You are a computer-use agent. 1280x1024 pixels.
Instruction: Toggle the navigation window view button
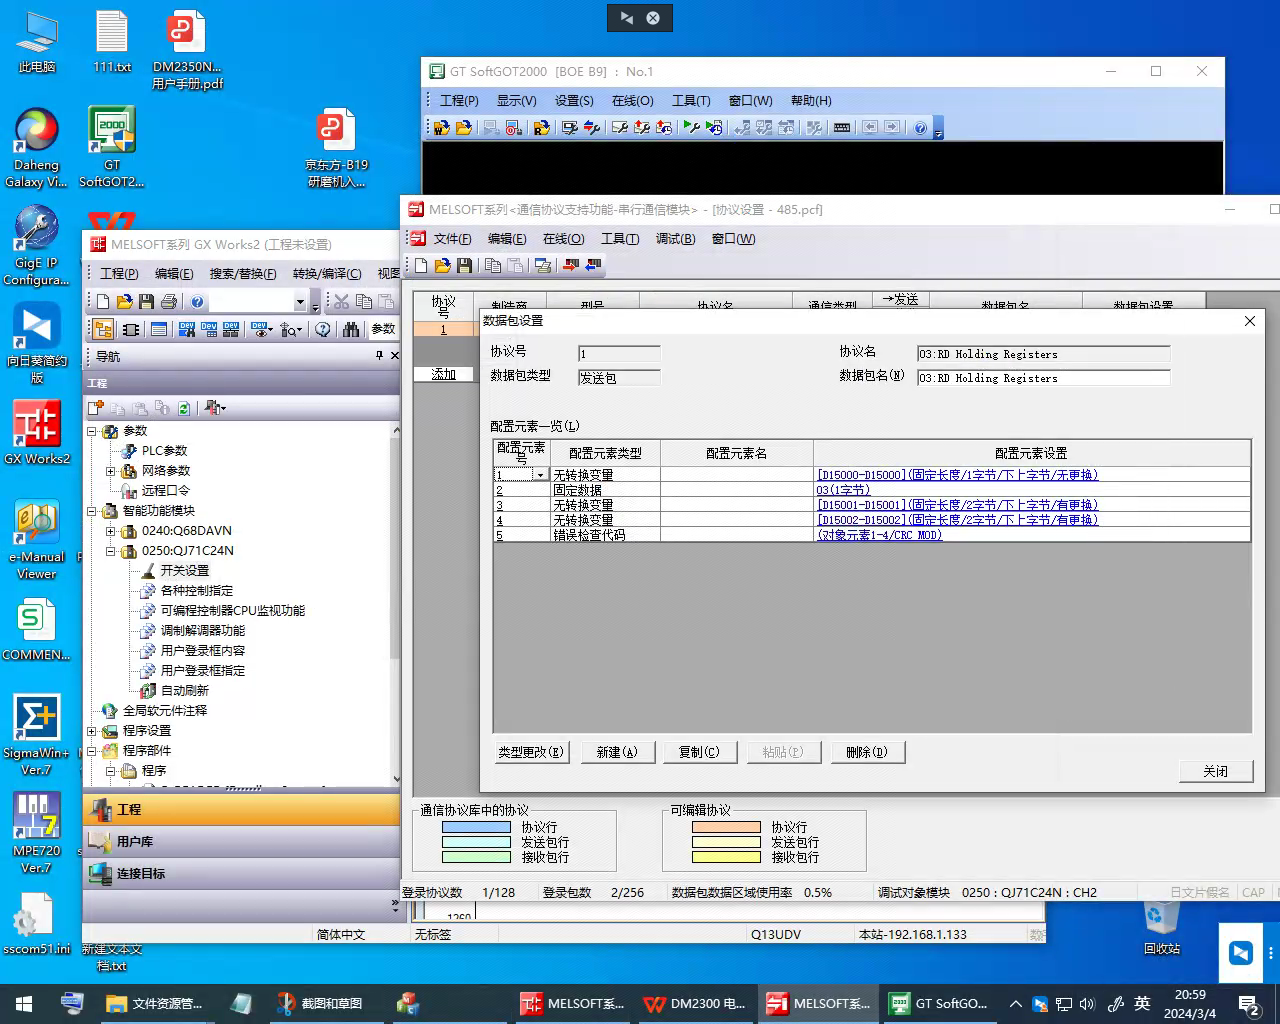tap(103, 329)
